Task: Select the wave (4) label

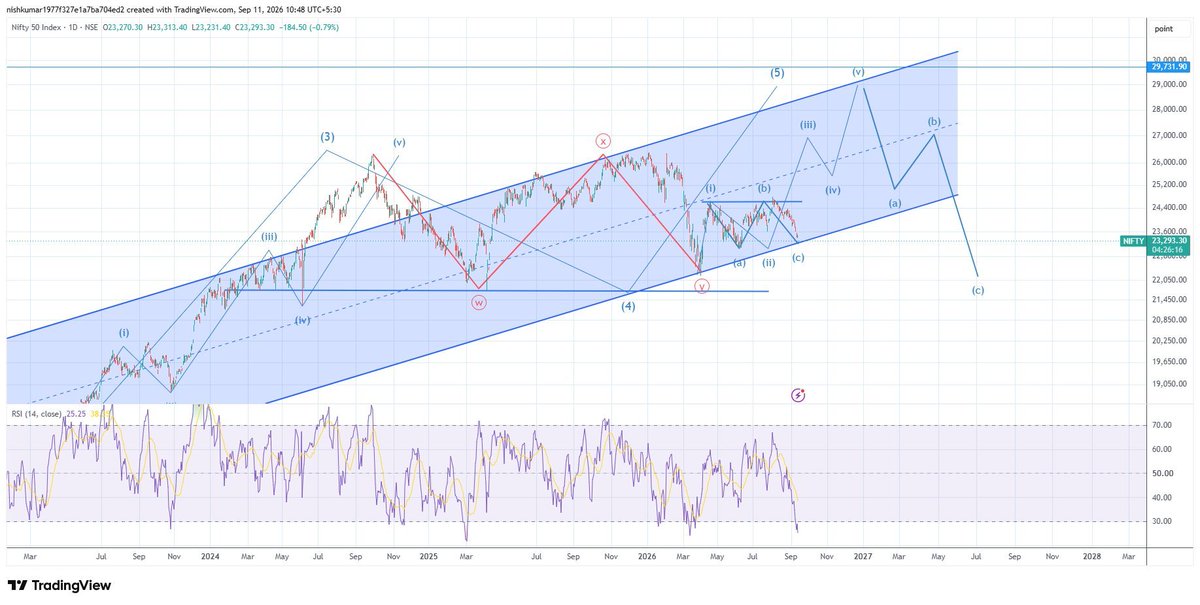Action: (x=628, y=306)
